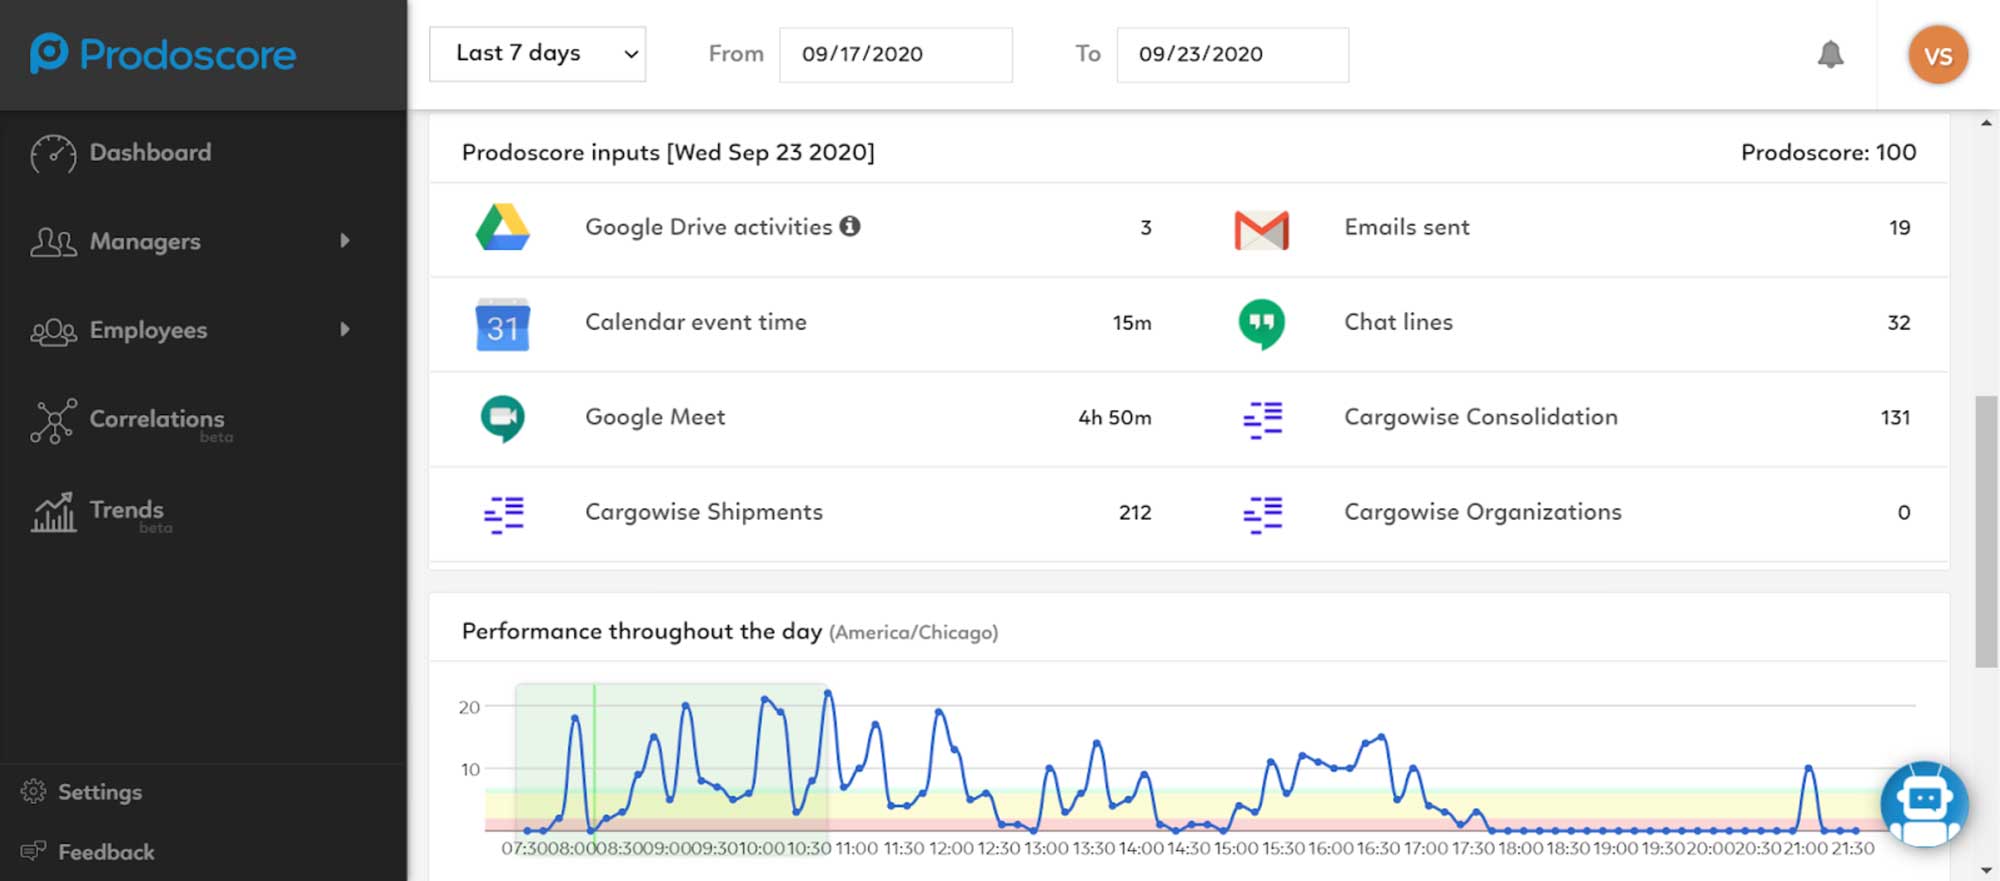Click the To date field
The width and height of the screenshot is (2000, 881).
(1232, 54)
